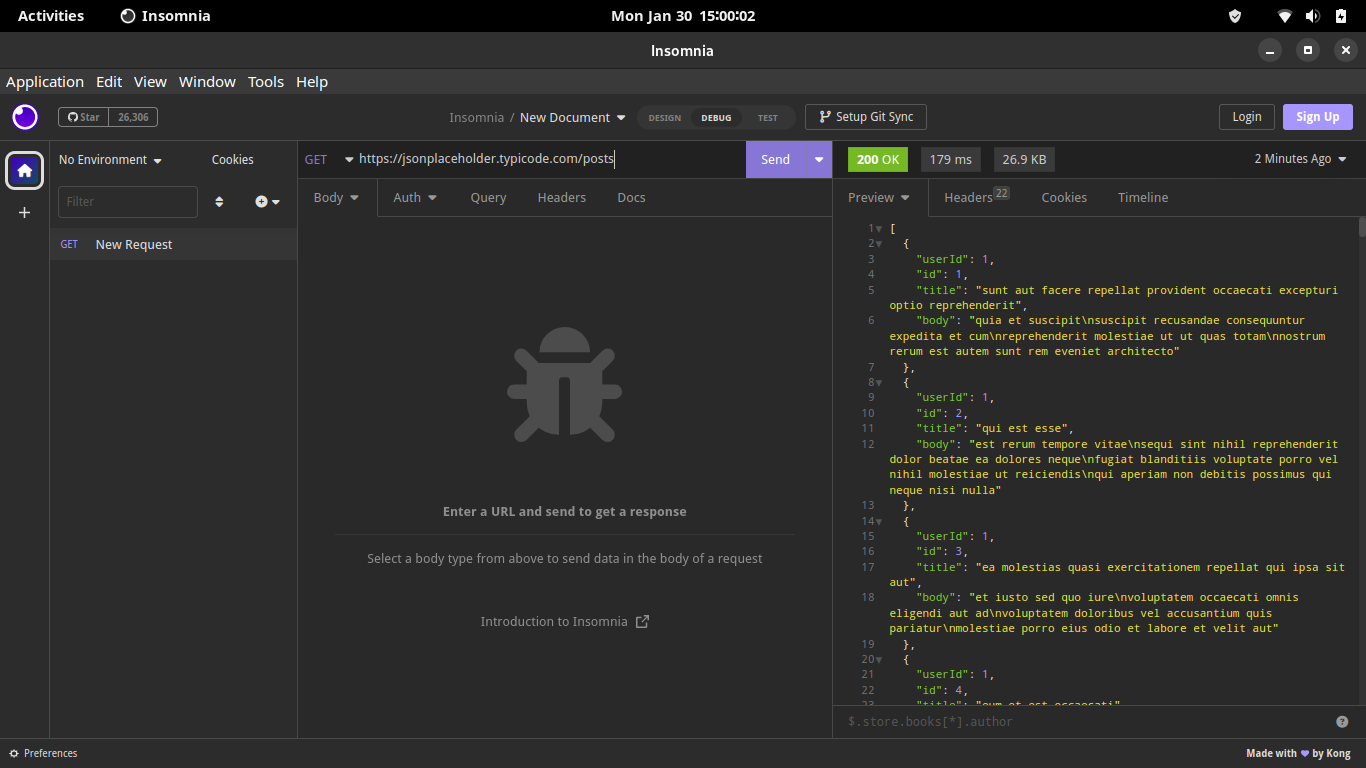Screen dimensions: 1366x768
Task: Click the circled plus icon to add a request
Action: tap(262, 201)
